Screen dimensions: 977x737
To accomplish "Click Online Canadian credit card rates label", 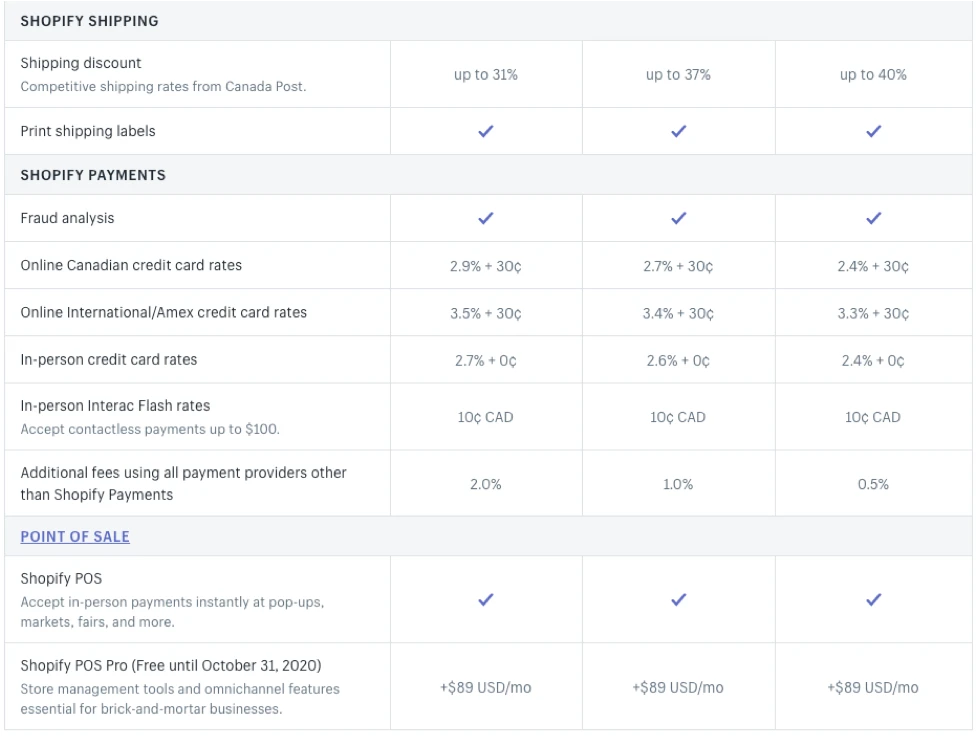I will pos(131,265).
